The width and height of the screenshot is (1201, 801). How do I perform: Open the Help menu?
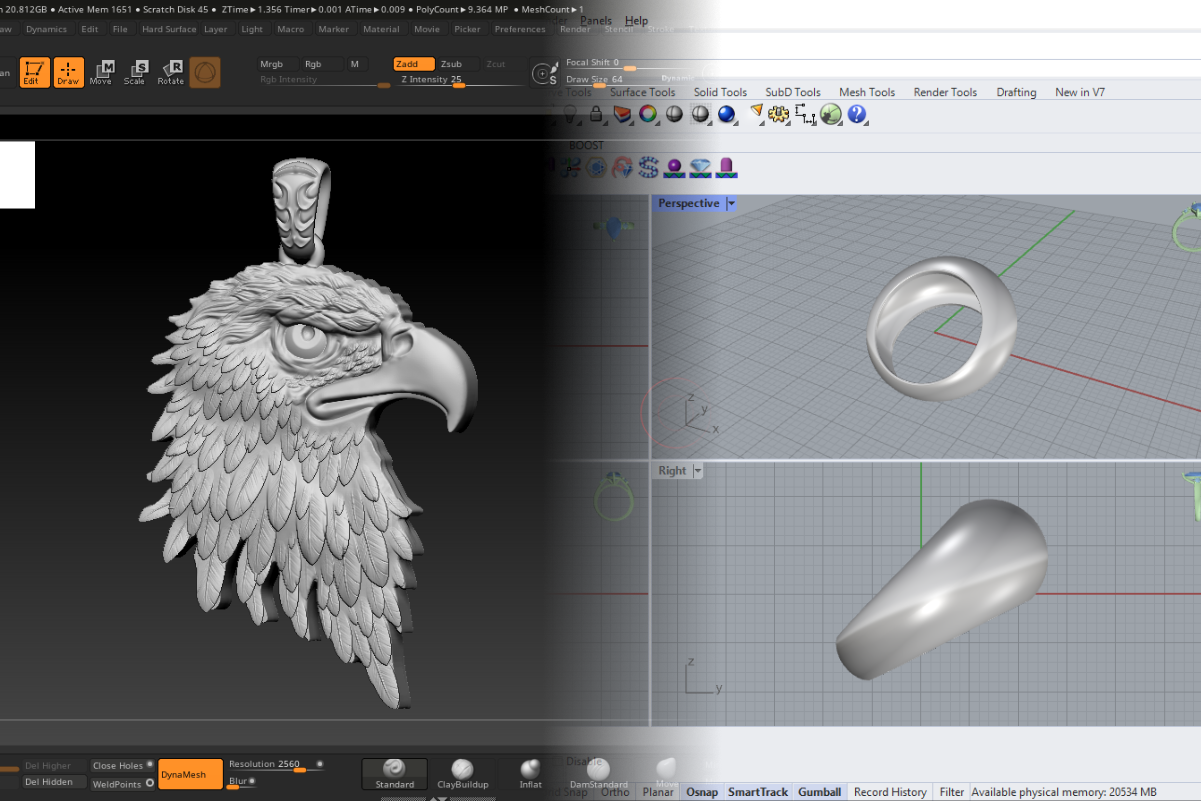[x=636, y=20]
